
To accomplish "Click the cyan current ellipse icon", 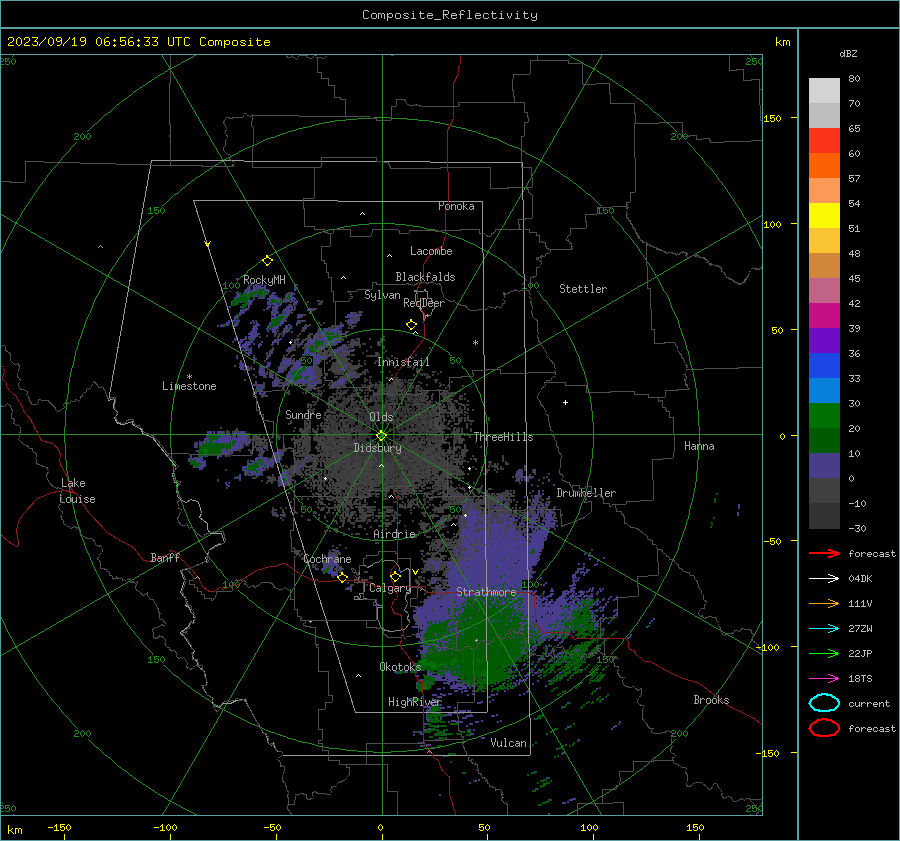I will tap(824, 703).
